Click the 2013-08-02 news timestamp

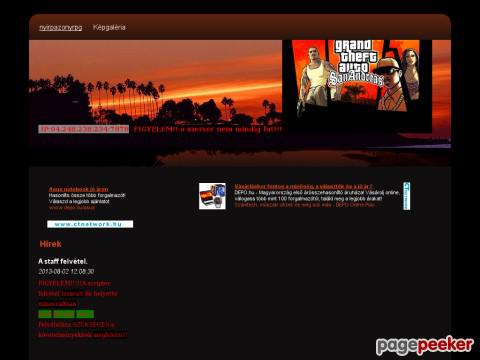pyautogui.click(x=66, y=271)
